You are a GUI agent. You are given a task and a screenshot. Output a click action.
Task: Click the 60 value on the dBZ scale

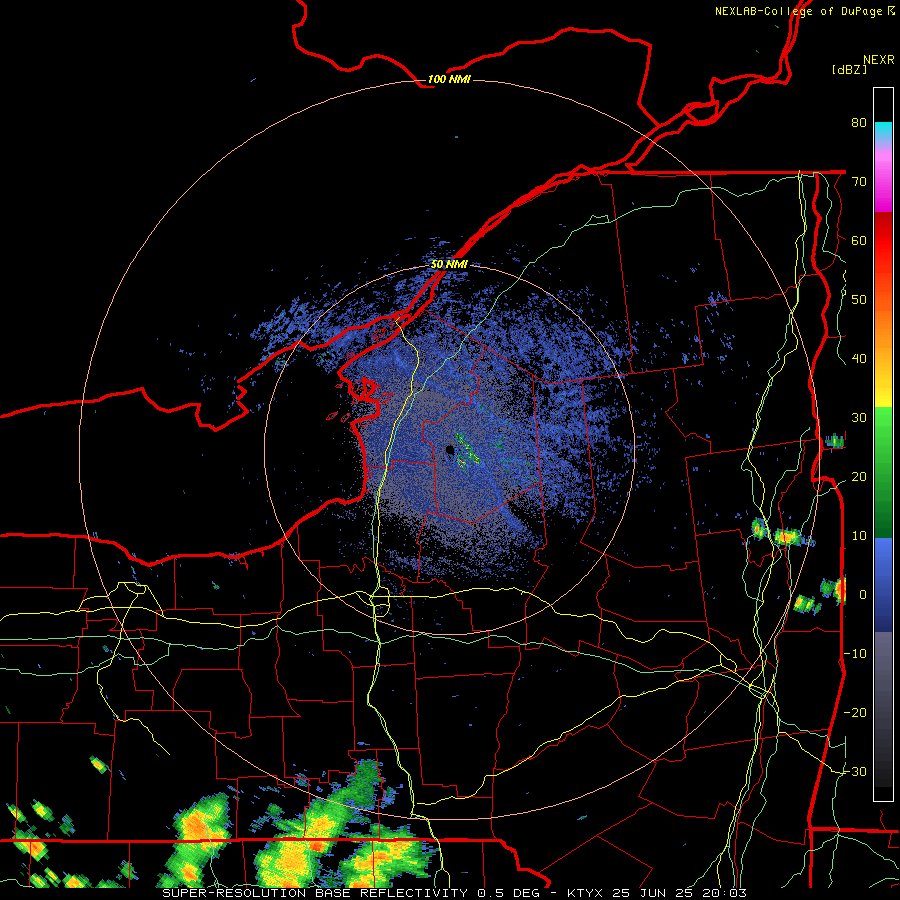(859, 240)
